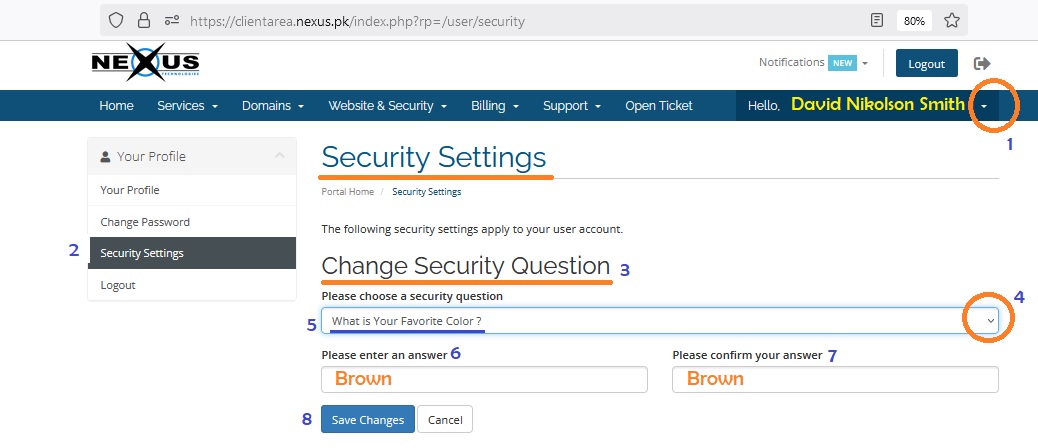Screen dimensions: 1038x448
Task: Click the shield tracking protection icon
Action: 116,21
